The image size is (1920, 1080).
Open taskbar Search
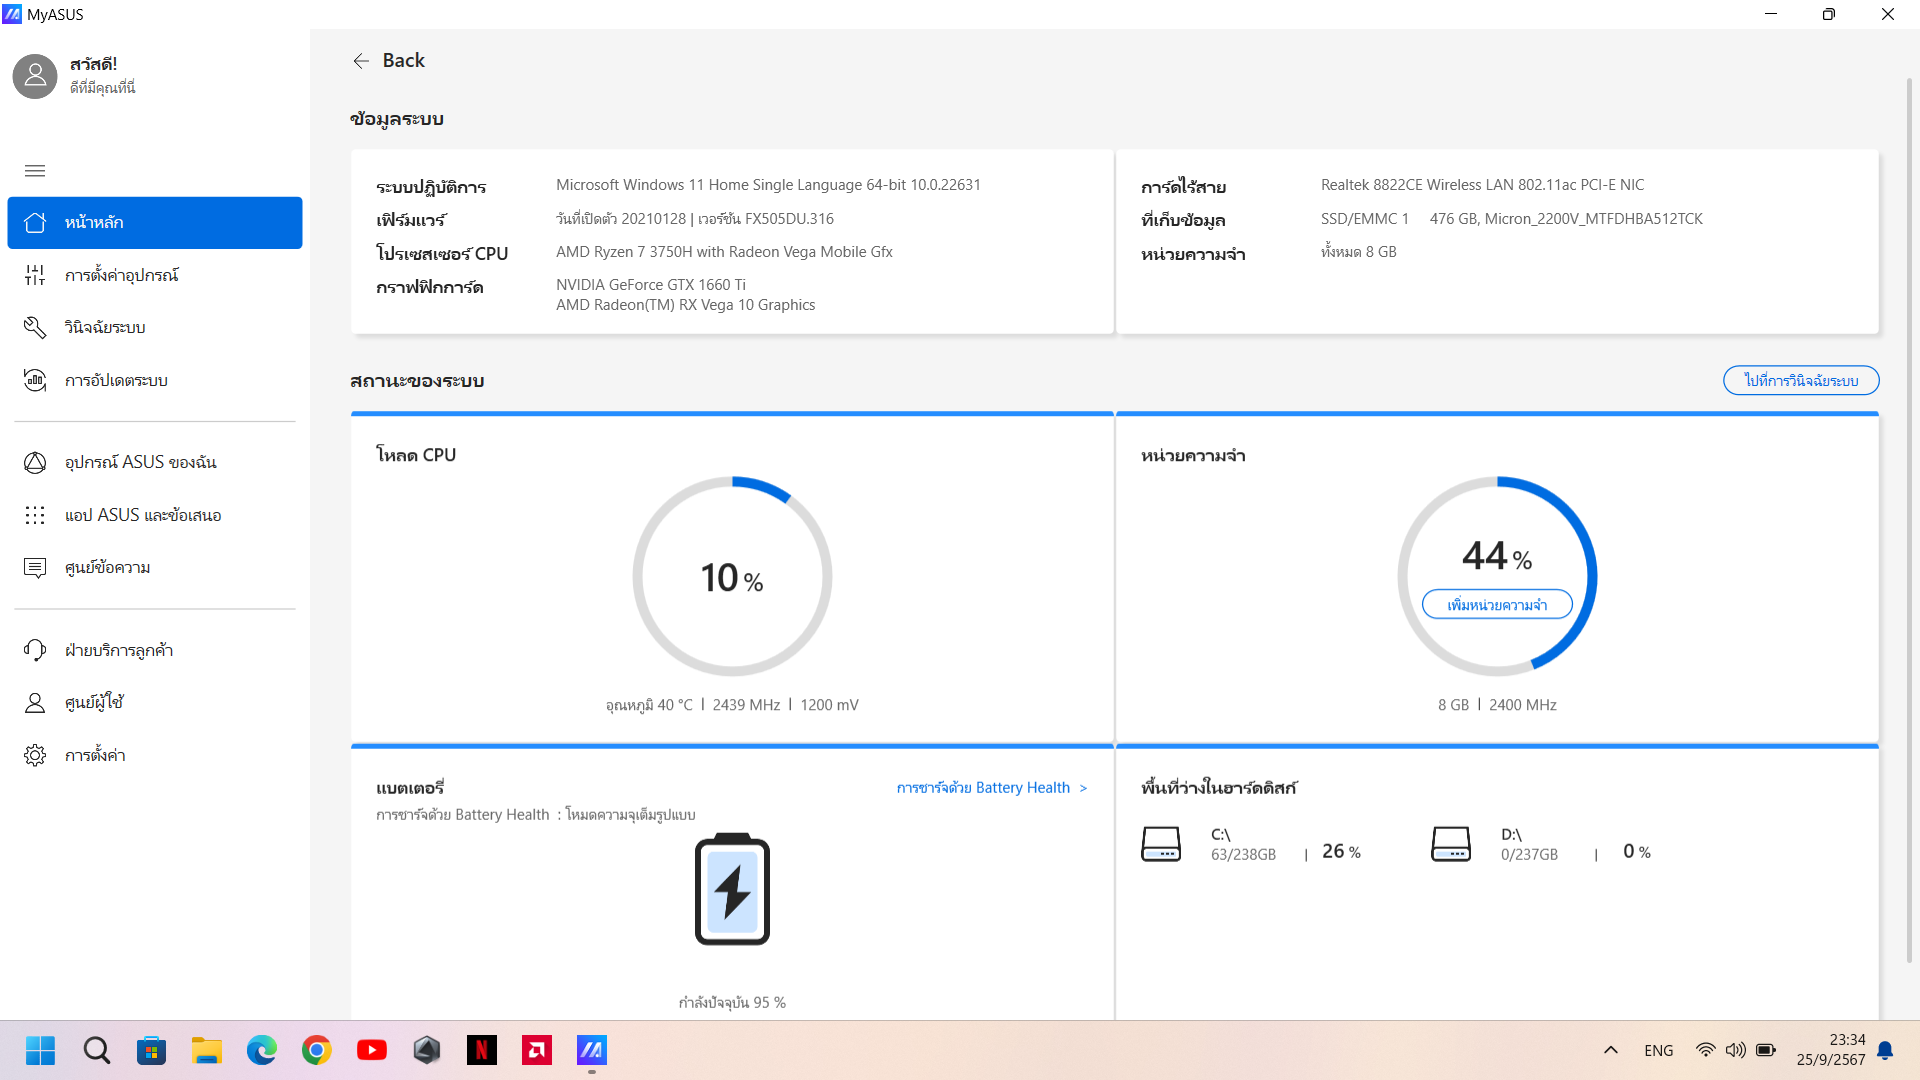click(97, 1050)
